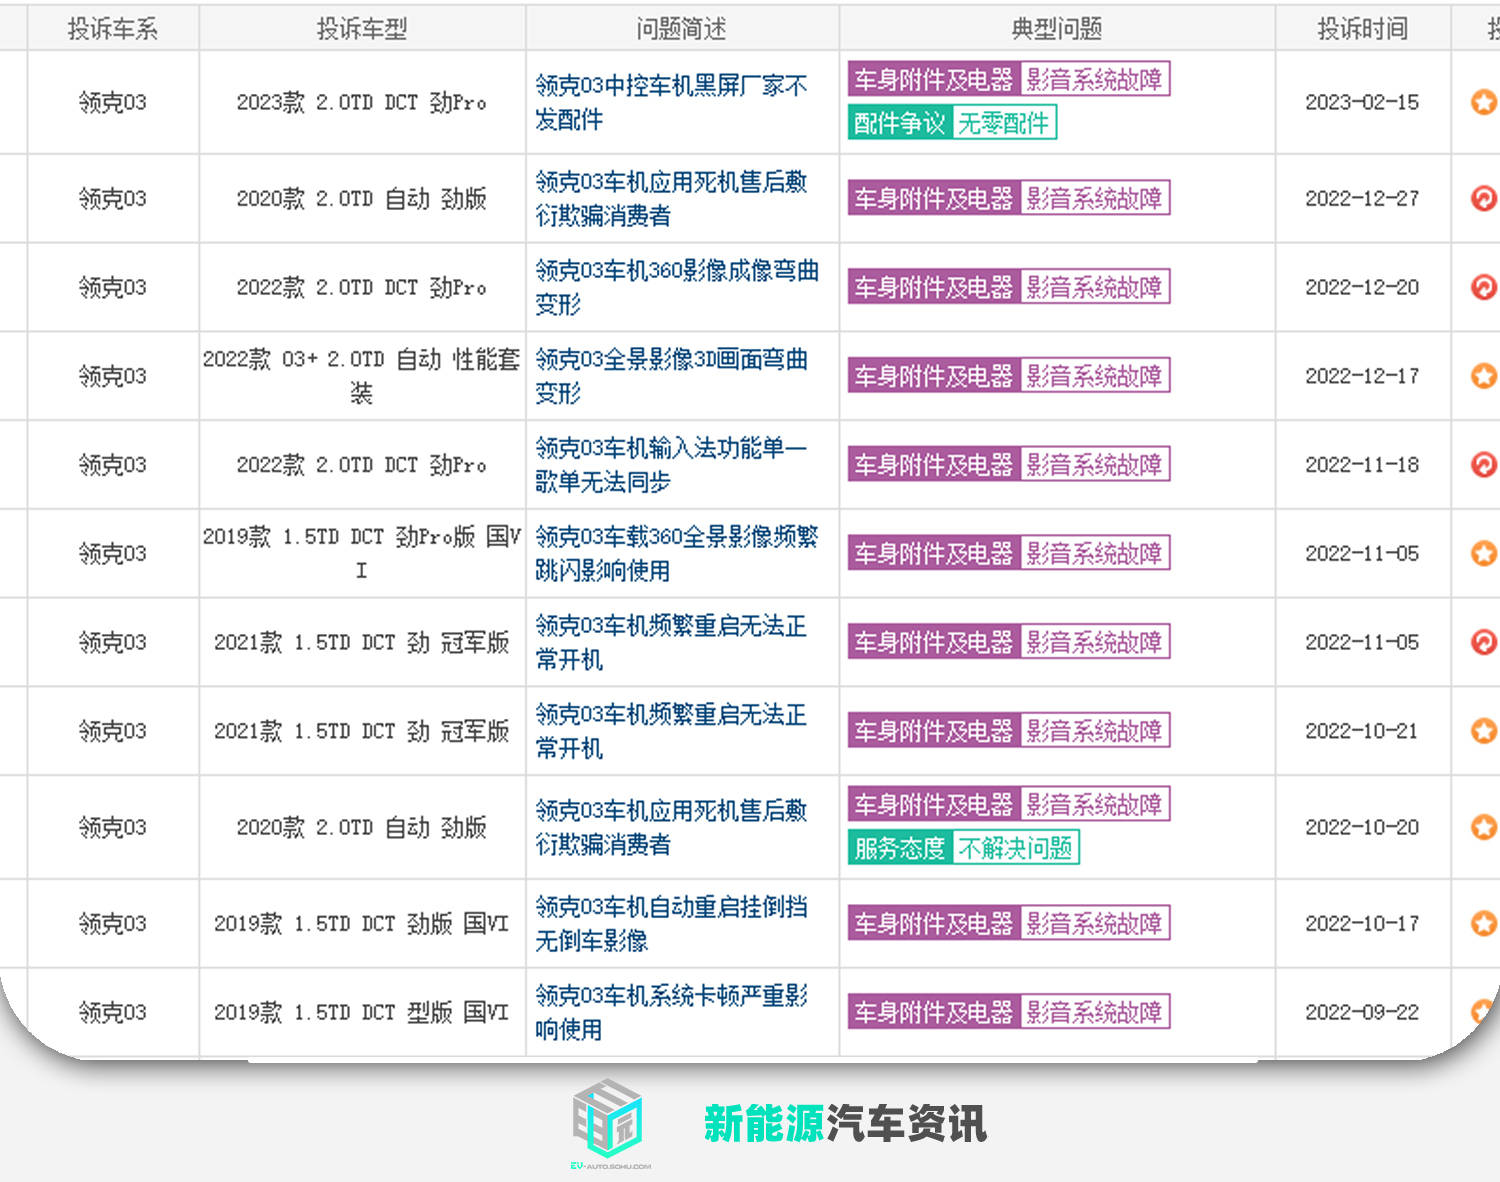Click the 服务态度 不解决问题 tag
Viewport: 1500px width, 1182px height.
(963, 848)
